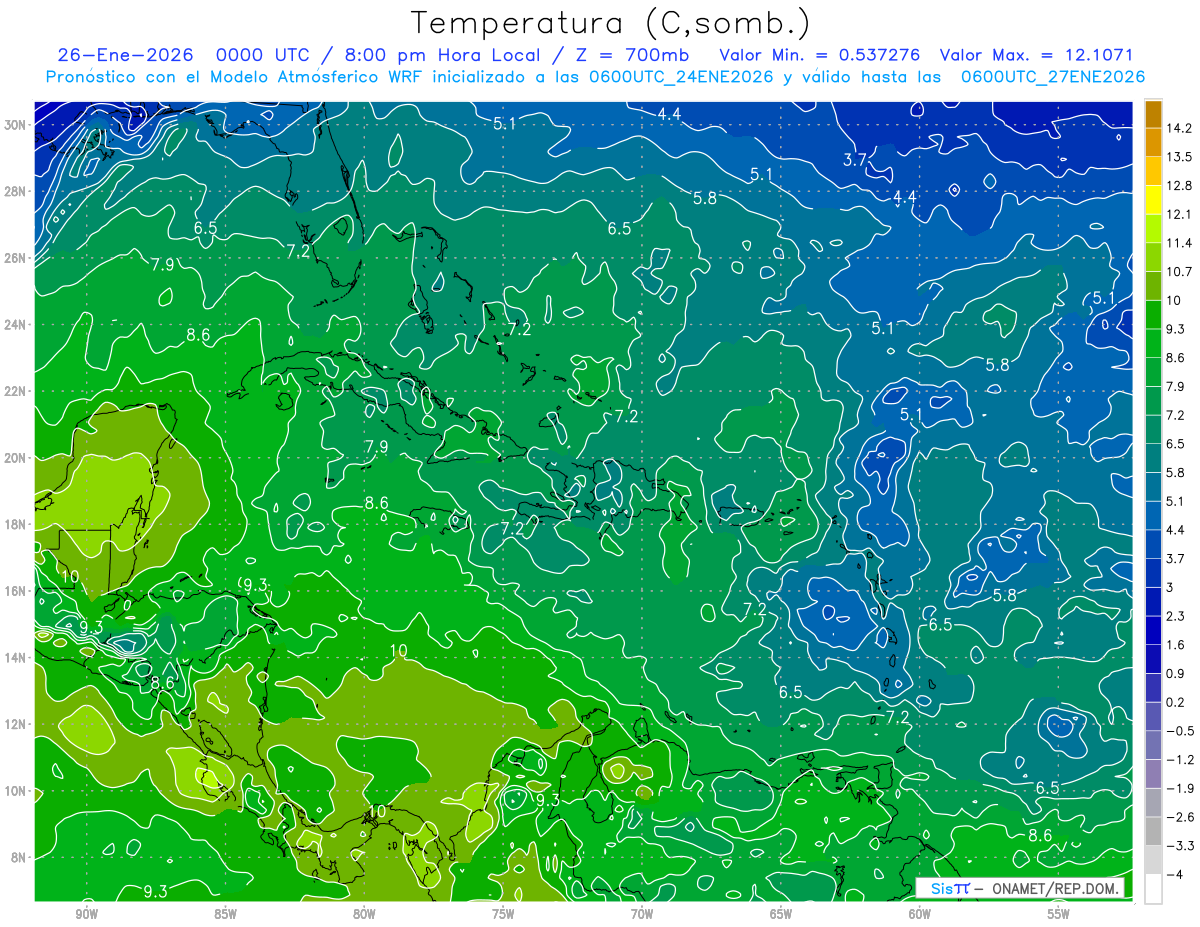Click the colorbar label "-0.5"
Image resolution: width=1200 pixels, height=927 pixels.
pos(1179,731)
